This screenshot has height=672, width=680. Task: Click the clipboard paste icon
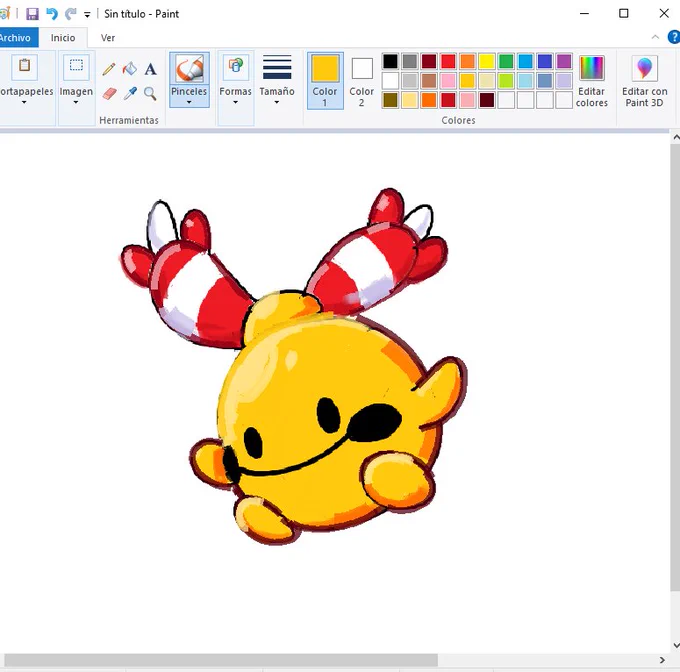click(x=24, y=66)
